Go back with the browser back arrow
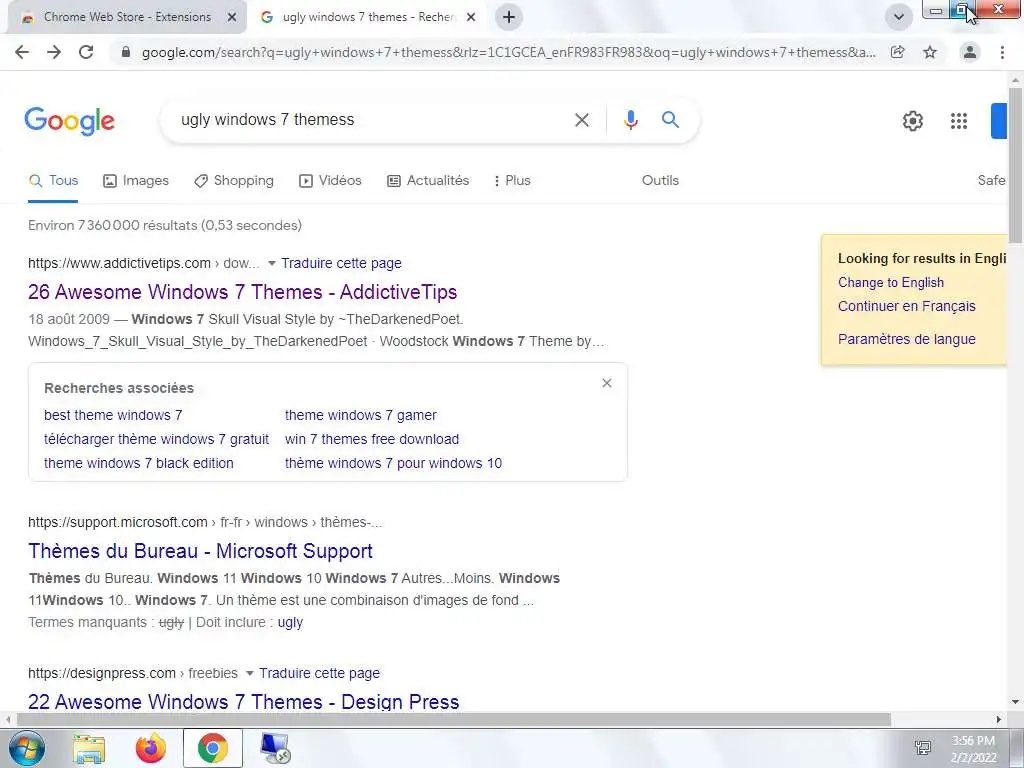 [x=22, y=52]
